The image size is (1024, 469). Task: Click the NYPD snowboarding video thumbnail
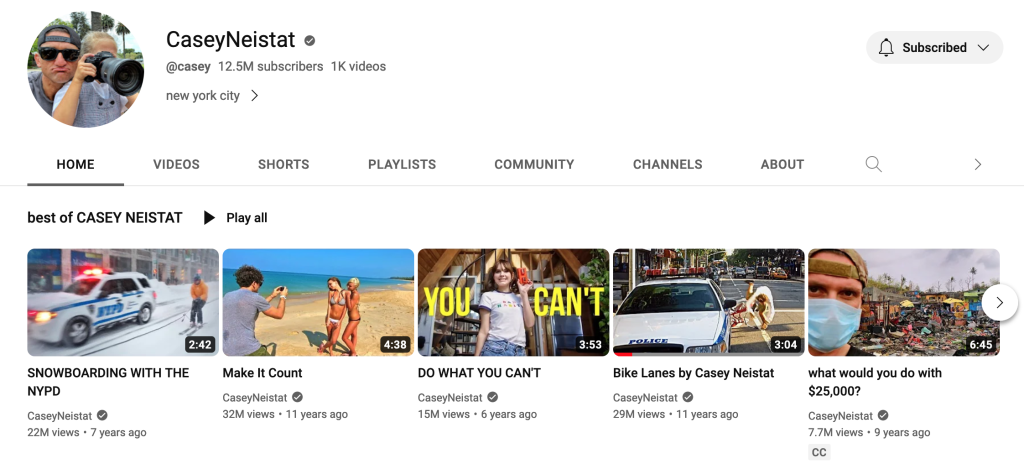[123, 302]
